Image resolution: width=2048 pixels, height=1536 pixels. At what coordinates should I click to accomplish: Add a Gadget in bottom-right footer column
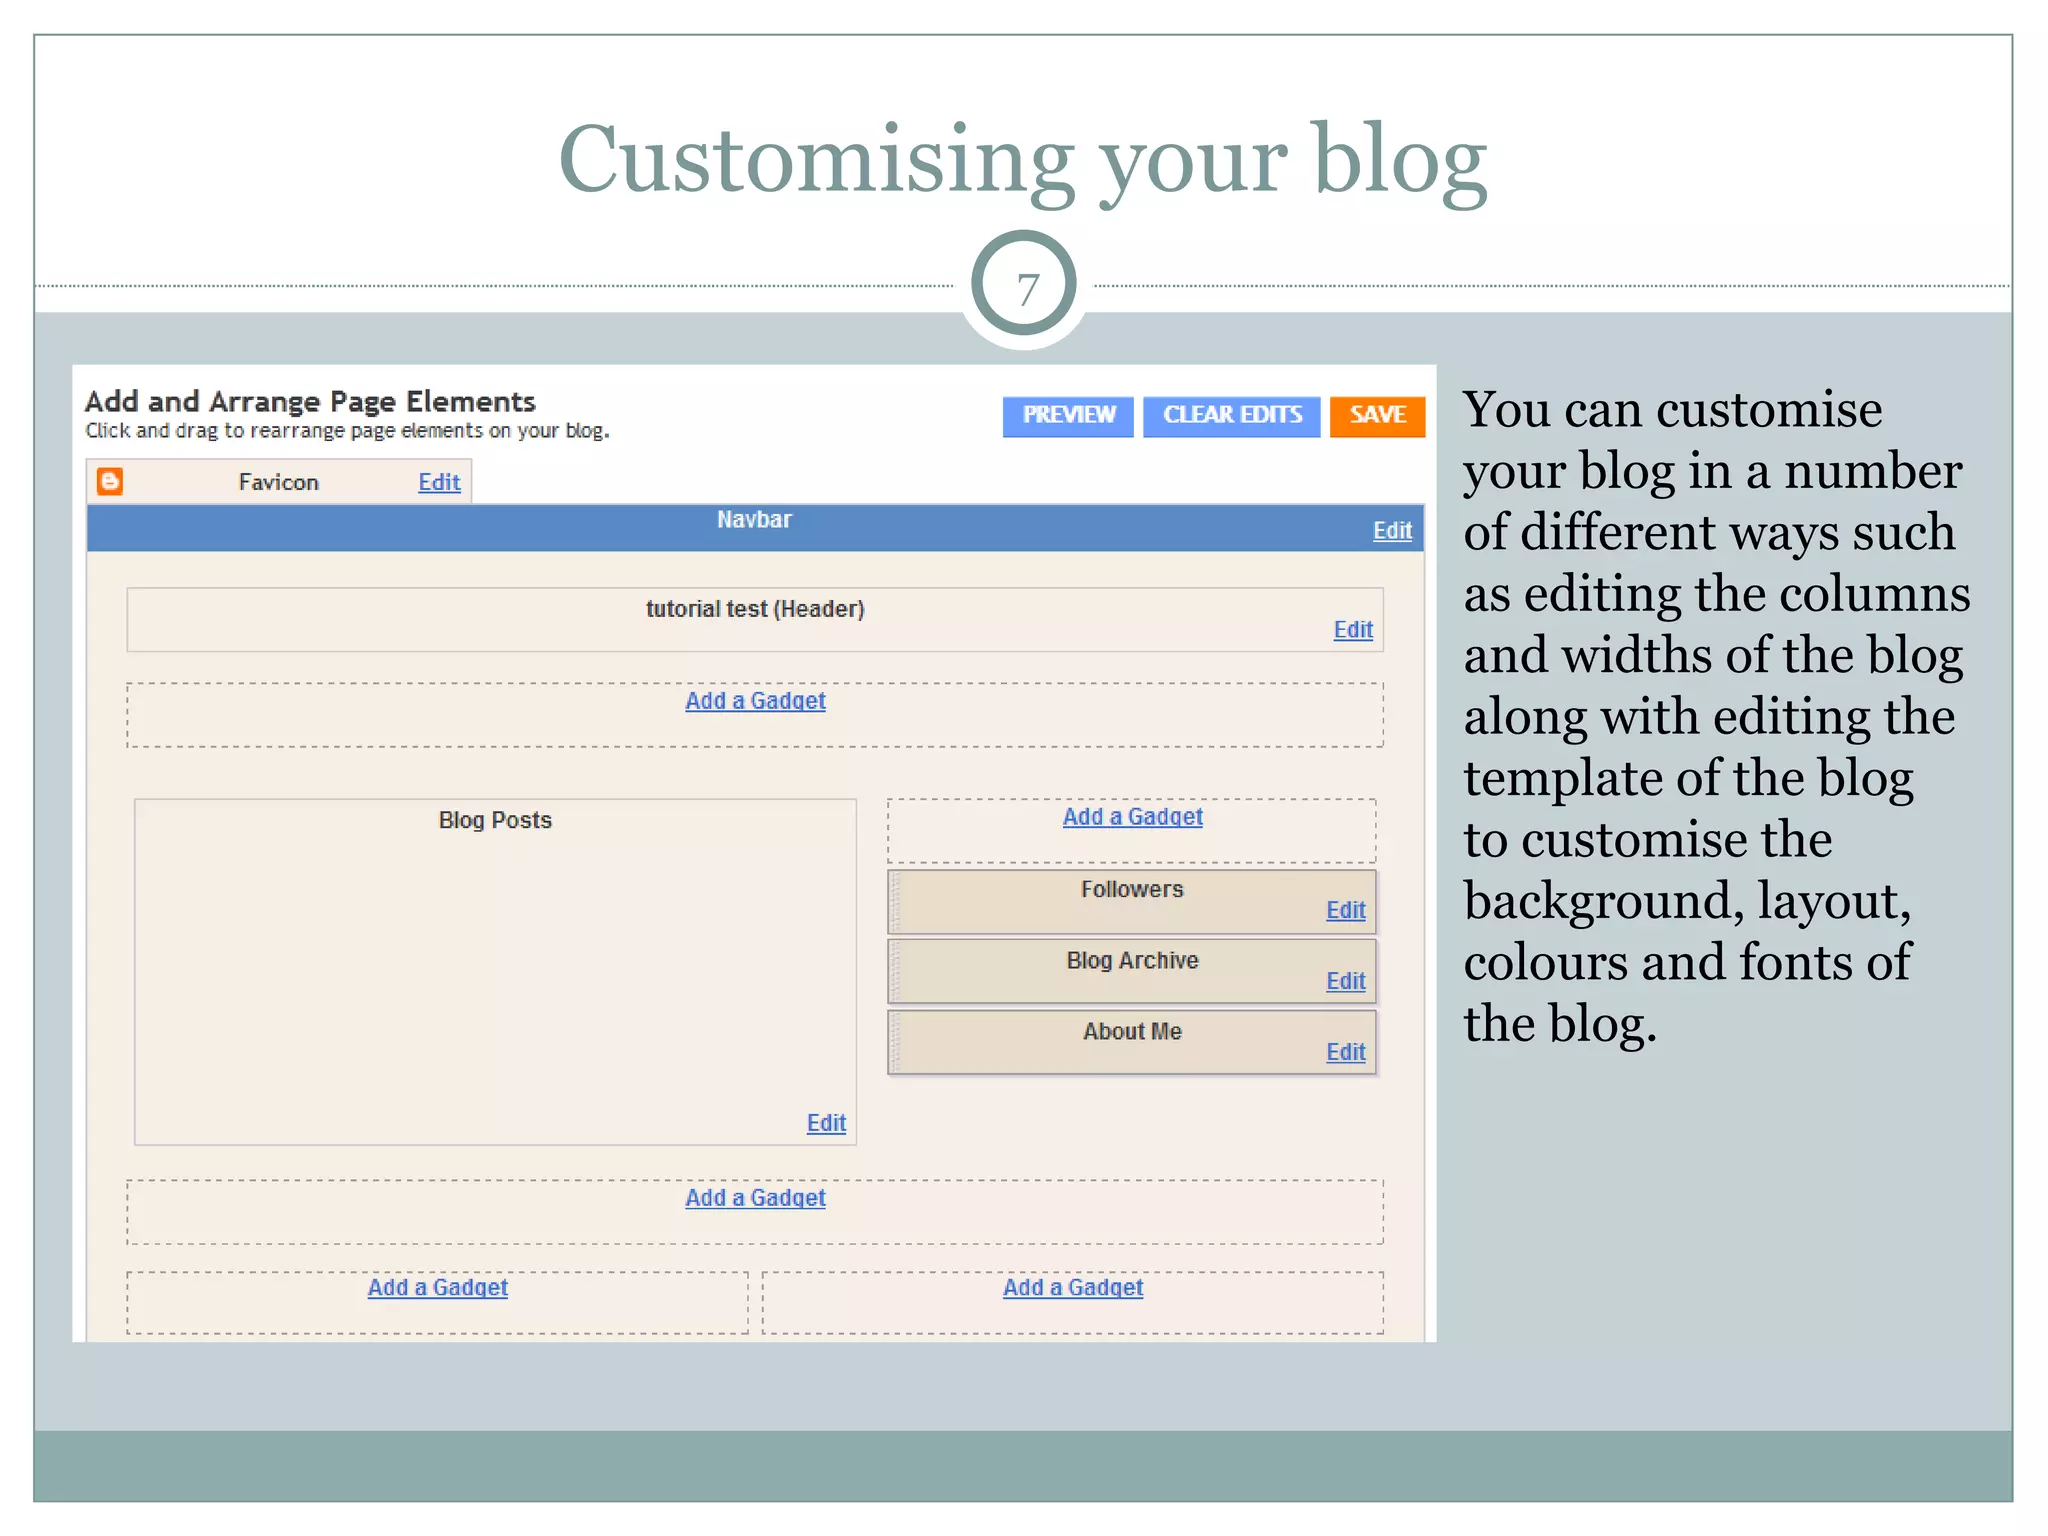coord(1073,1288)
